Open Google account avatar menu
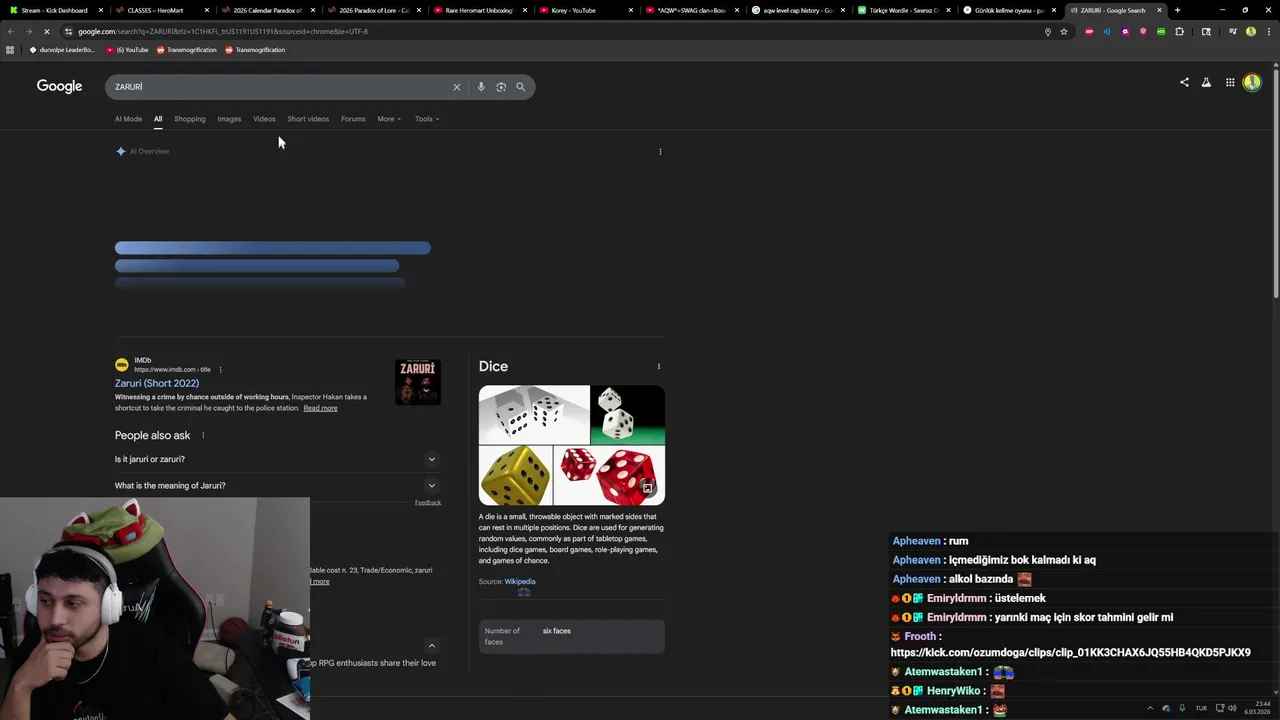The height and width of the screenshot is (720, 1280). [1252, 83]
